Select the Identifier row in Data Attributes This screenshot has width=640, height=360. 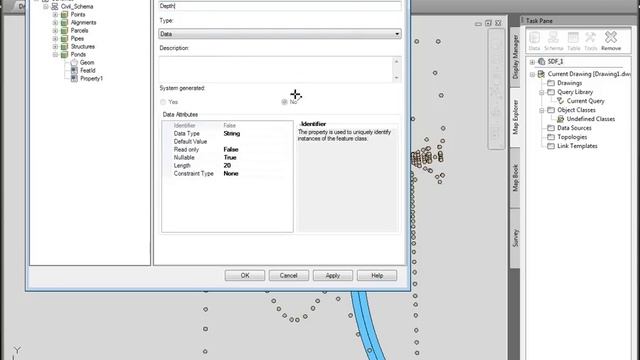click(227, 126)
